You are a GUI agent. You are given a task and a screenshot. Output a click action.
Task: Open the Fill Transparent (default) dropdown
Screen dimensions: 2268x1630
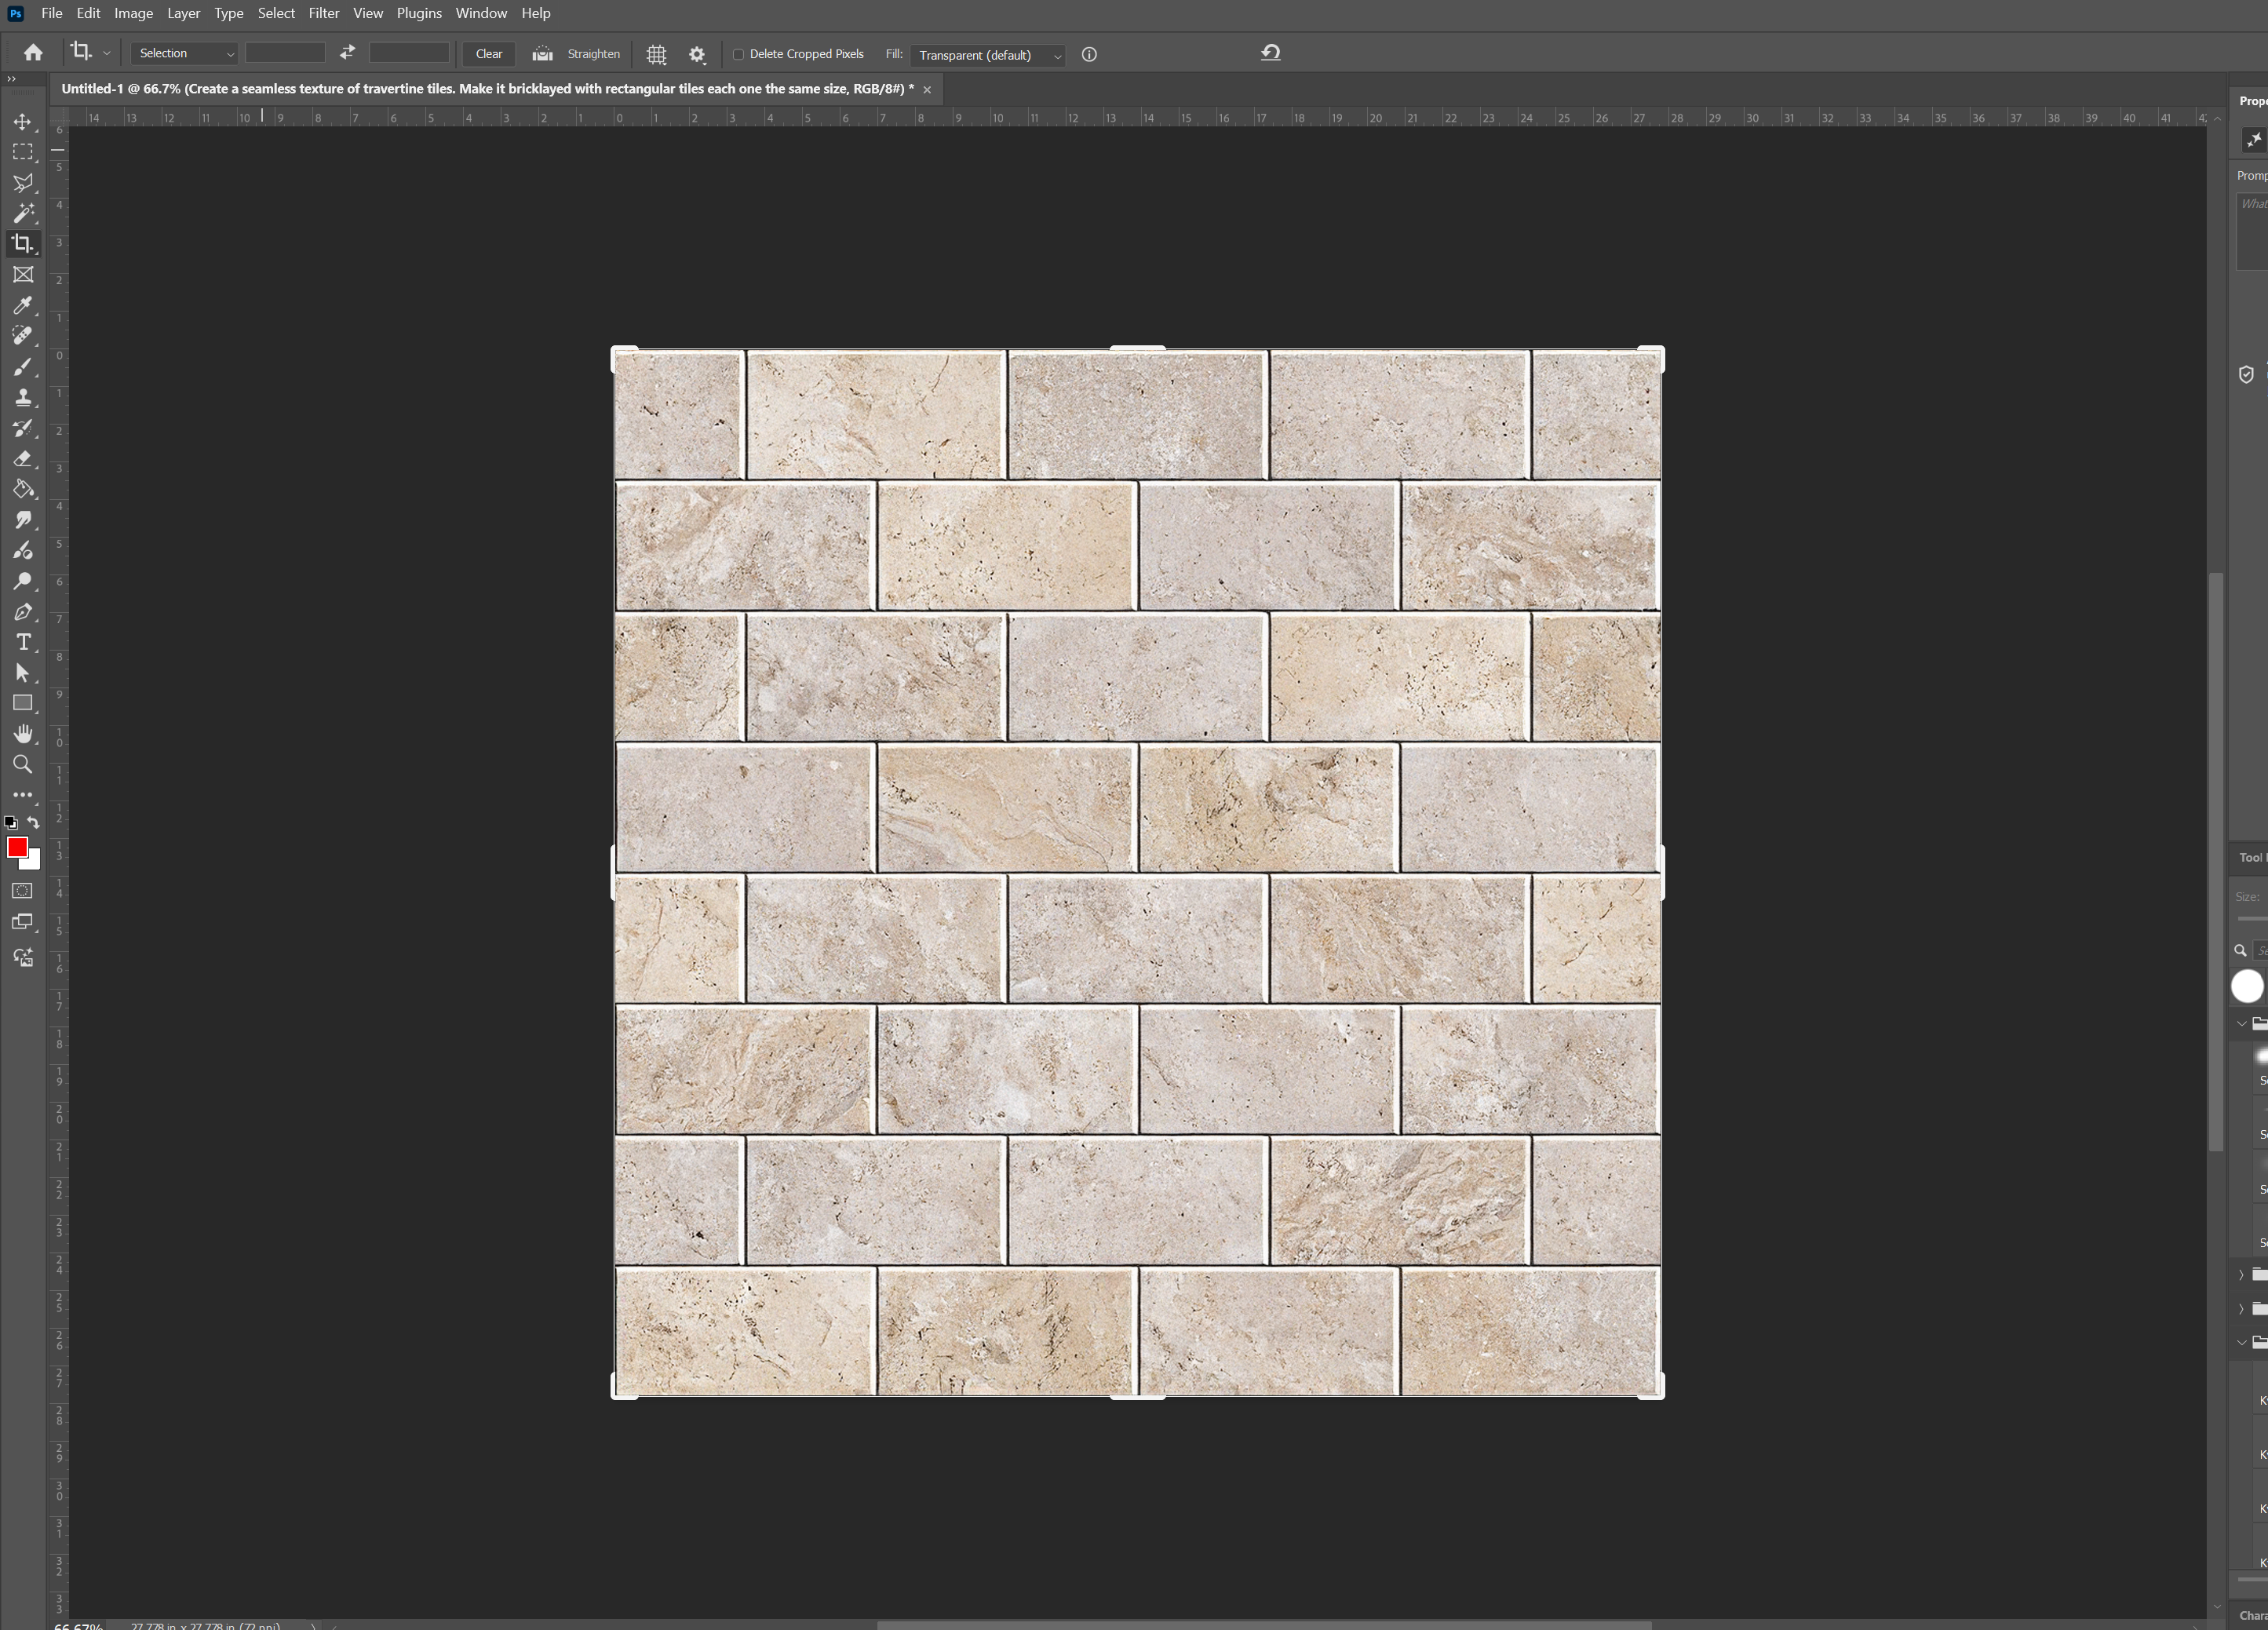[x=988, y=55]
